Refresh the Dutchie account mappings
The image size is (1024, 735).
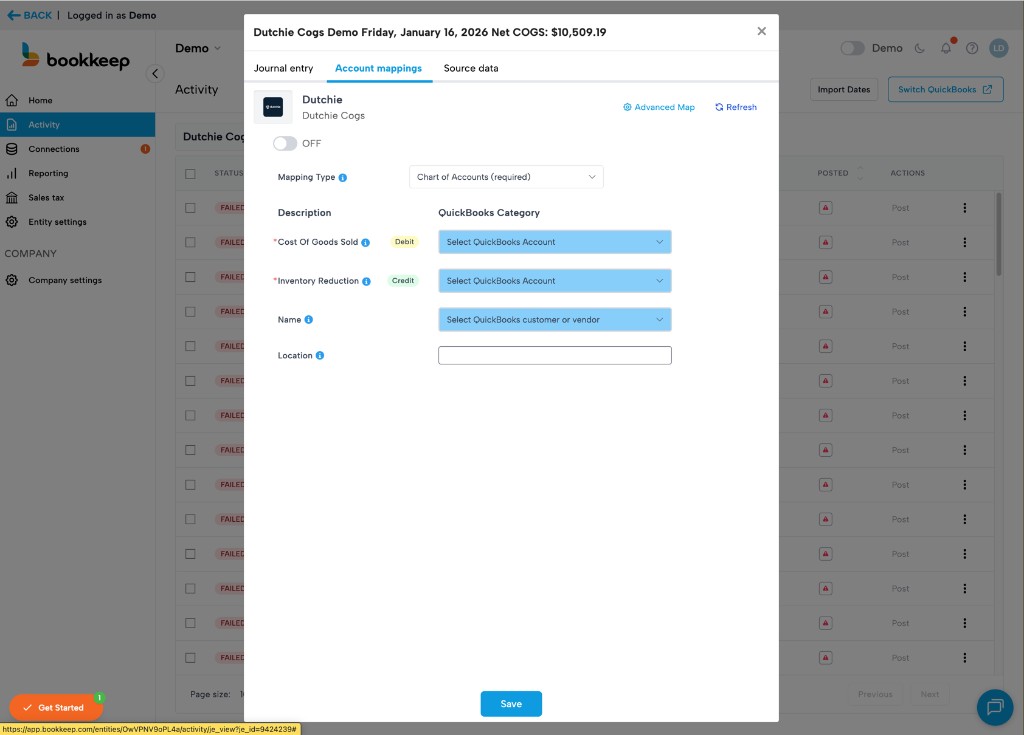[x=735, y=107]
